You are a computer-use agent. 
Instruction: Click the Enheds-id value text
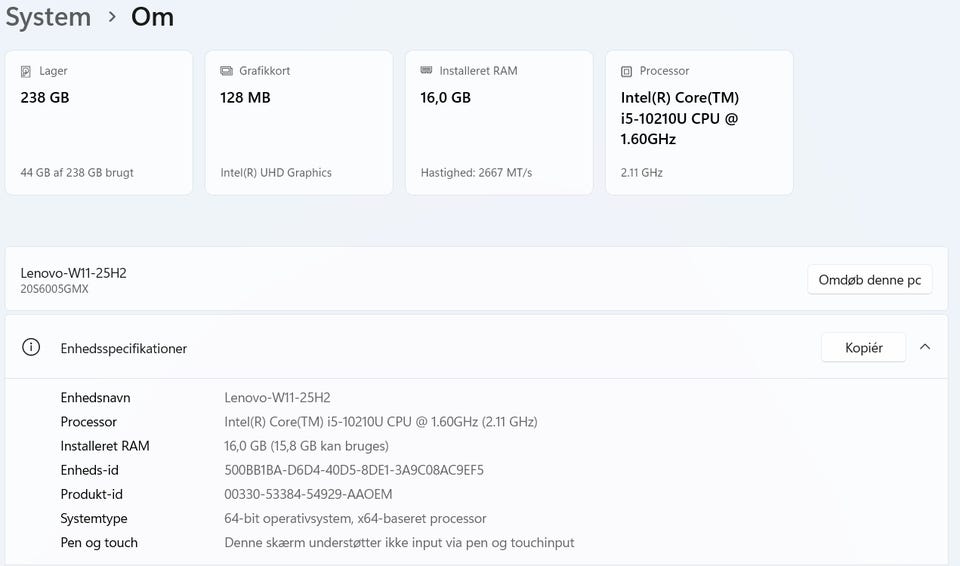(x=354, y=470)
